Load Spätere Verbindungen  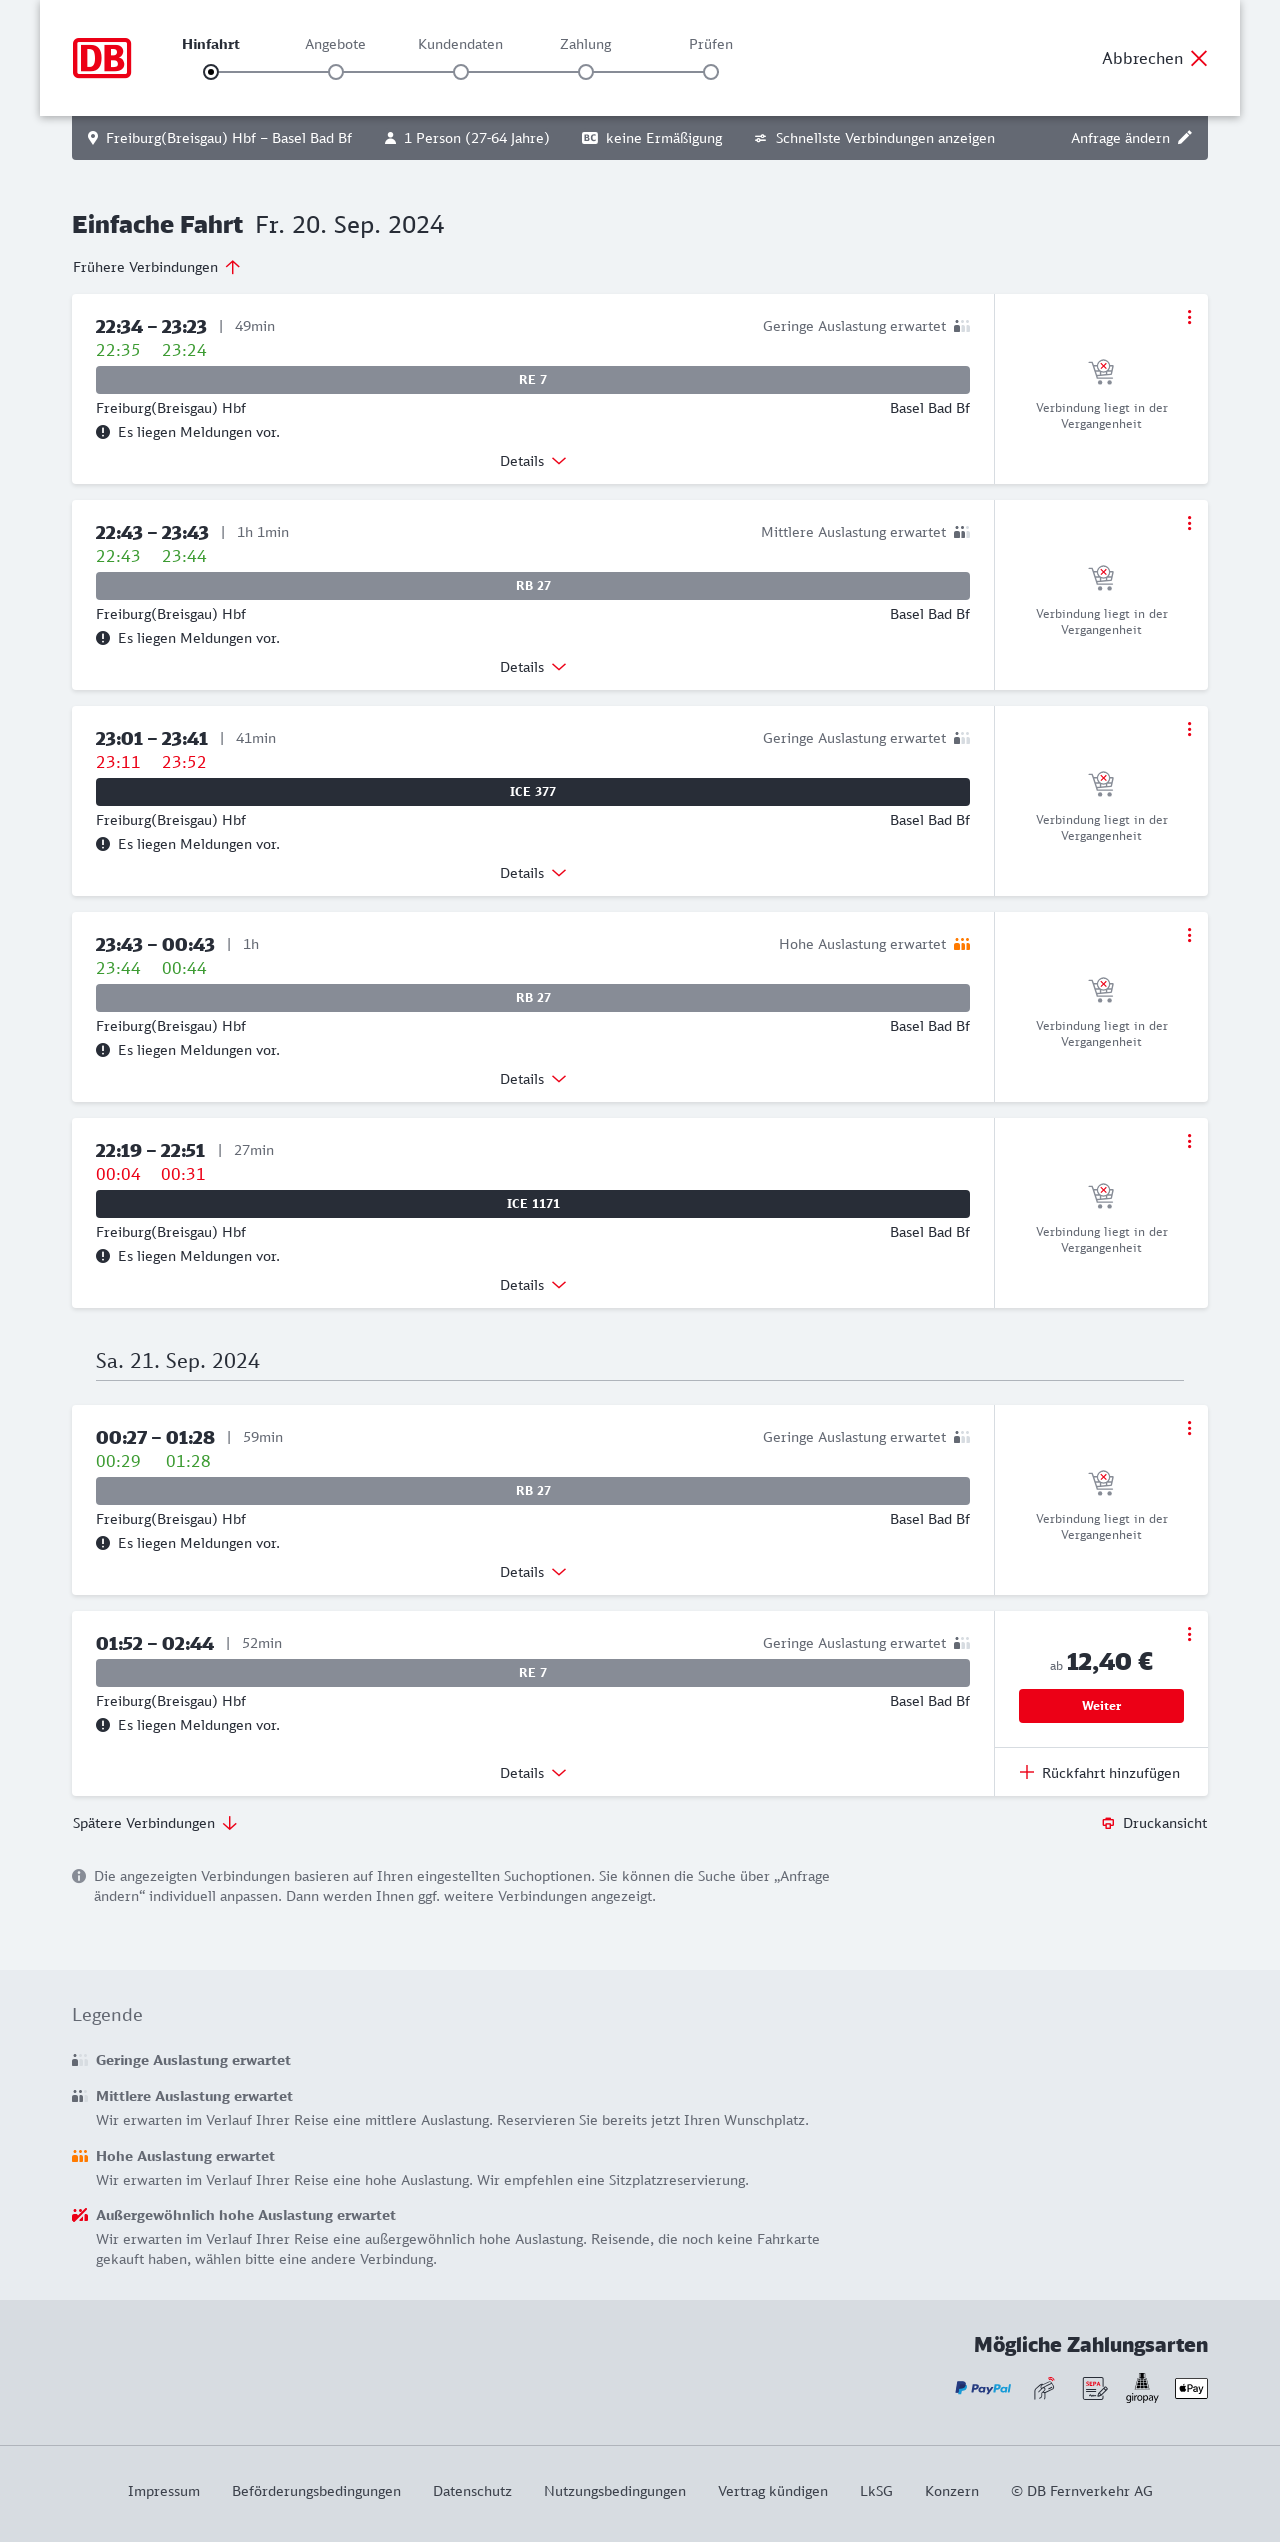(155, 1823)
